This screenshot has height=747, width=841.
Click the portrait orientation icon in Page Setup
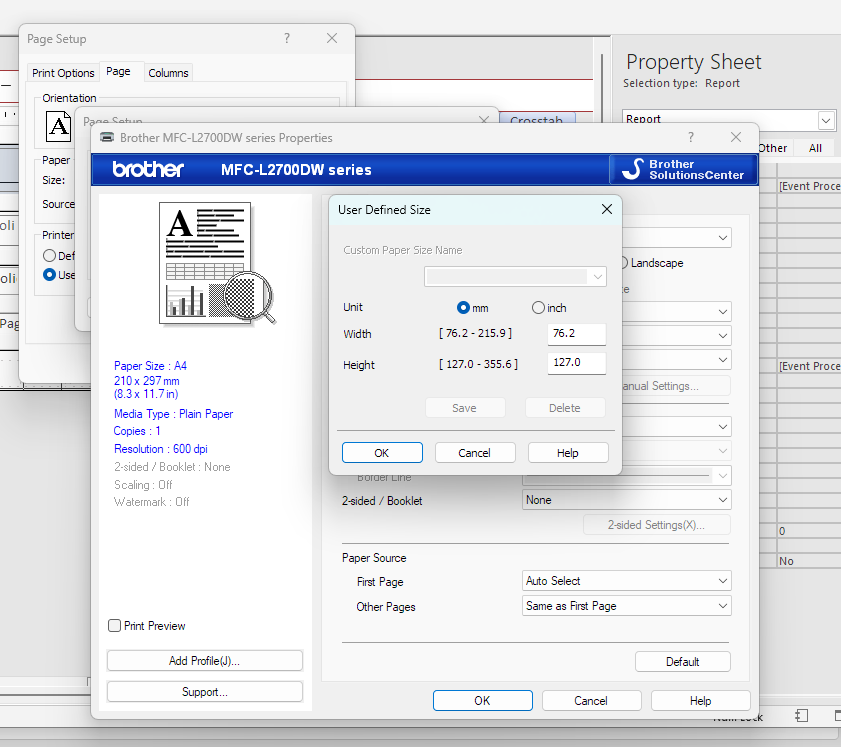pos(58,127)
